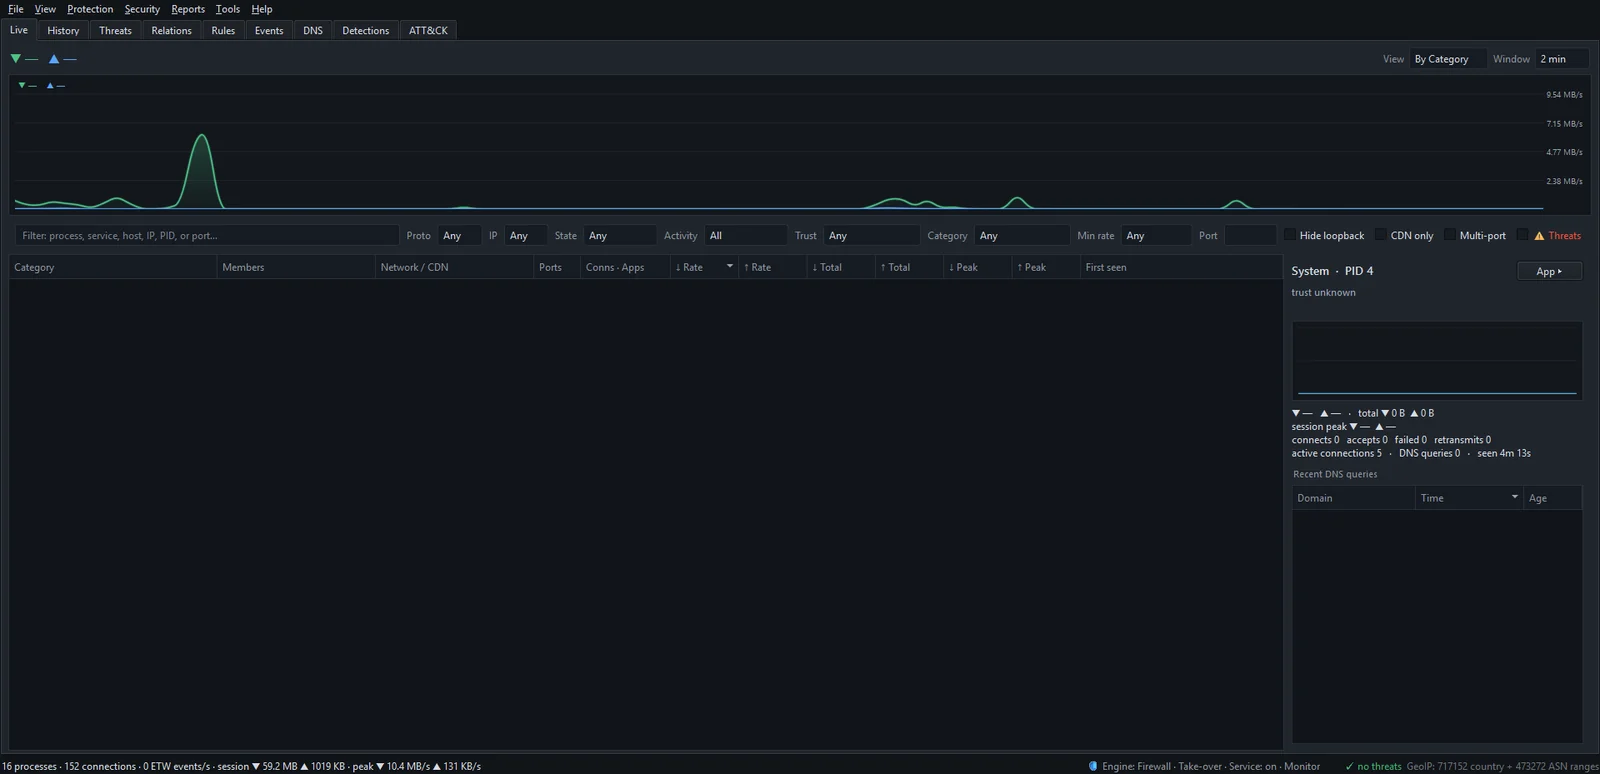Screen dimensions: 1600x774
Task: Open the Proto filter dropdown
Action: coord(459,236)
